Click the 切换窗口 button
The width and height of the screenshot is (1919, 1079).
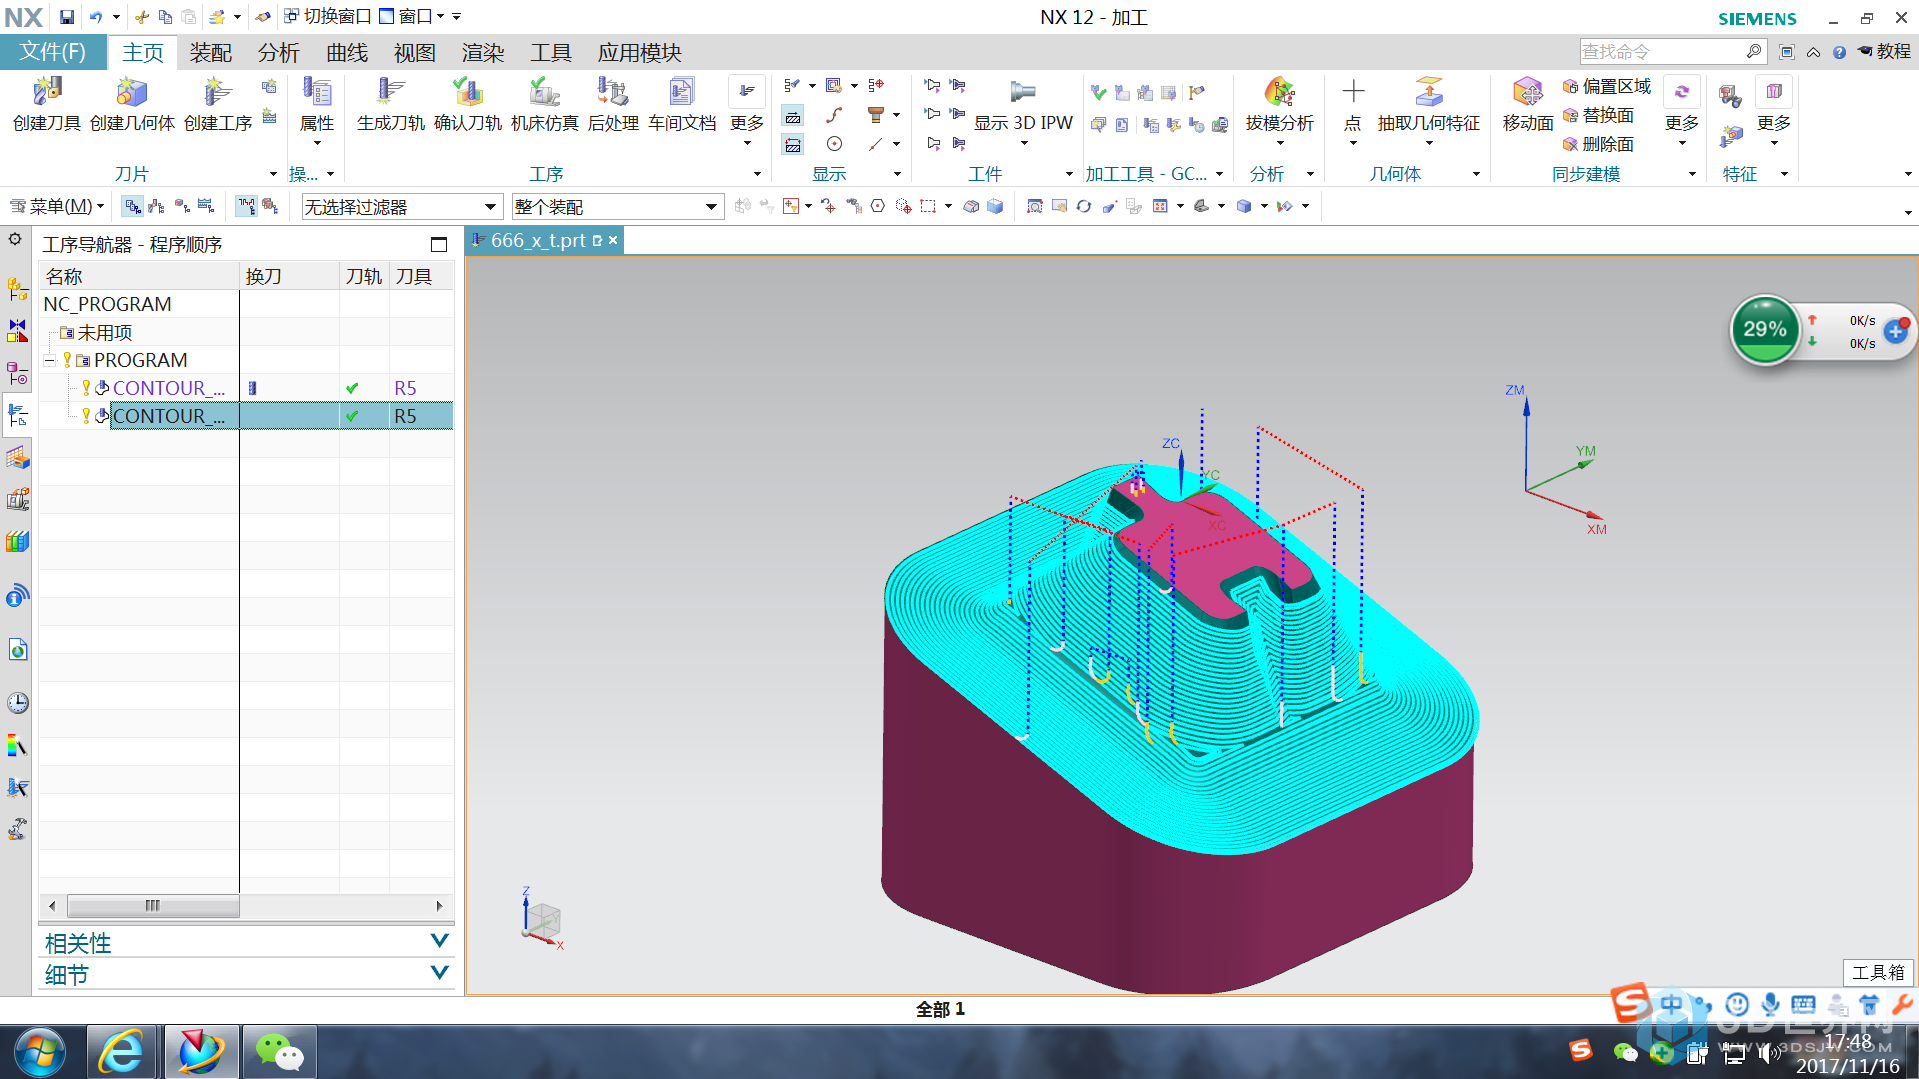point(327,16)
